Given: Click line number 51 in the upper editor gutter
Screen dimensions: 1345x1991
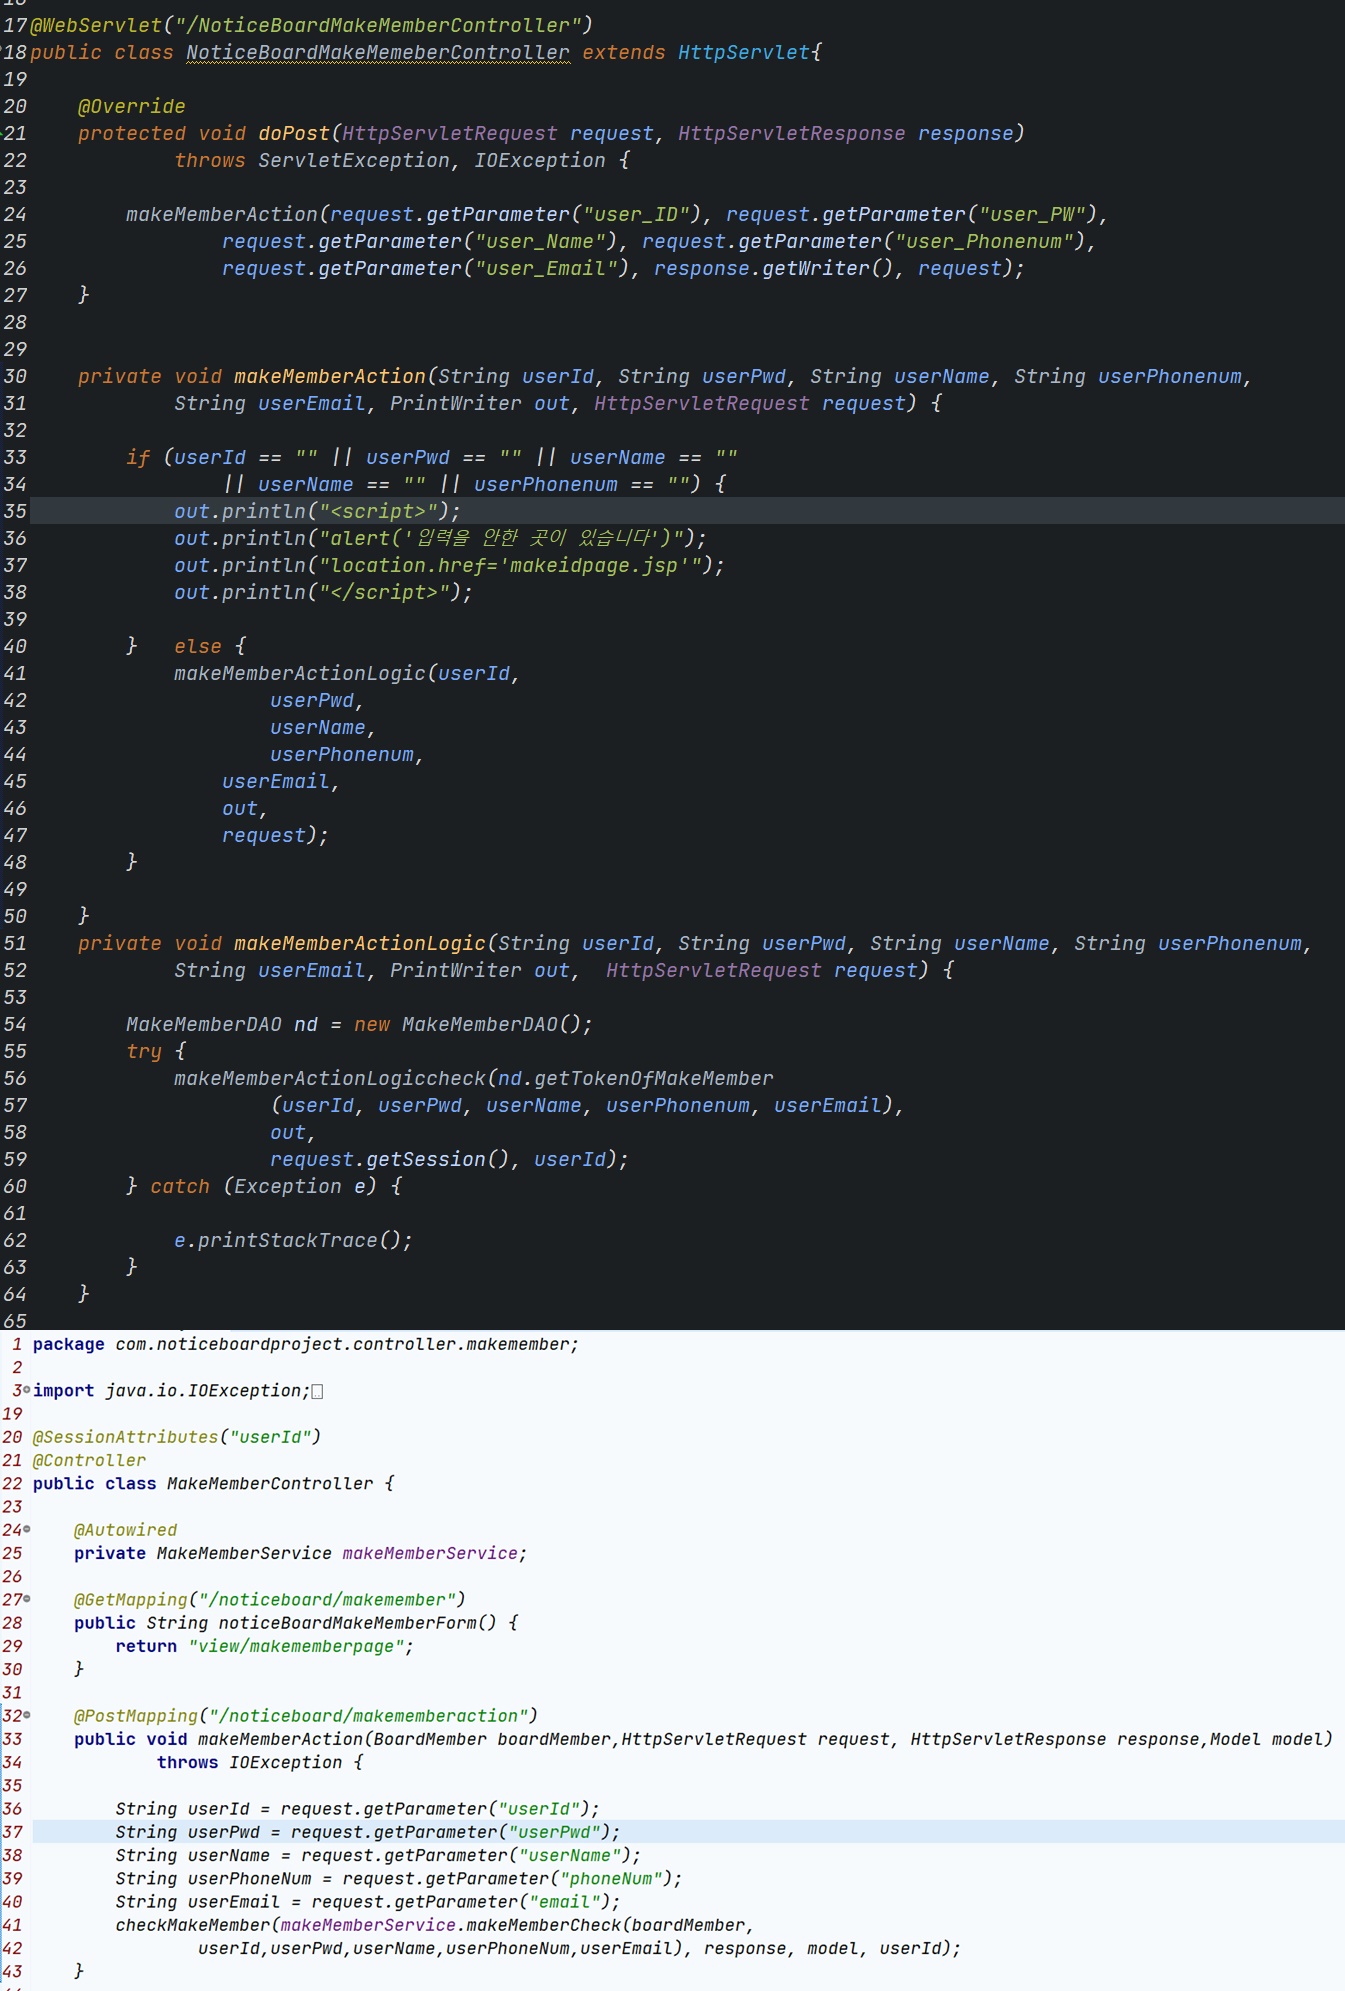Looking at the screenshot, I should point(15,943).
